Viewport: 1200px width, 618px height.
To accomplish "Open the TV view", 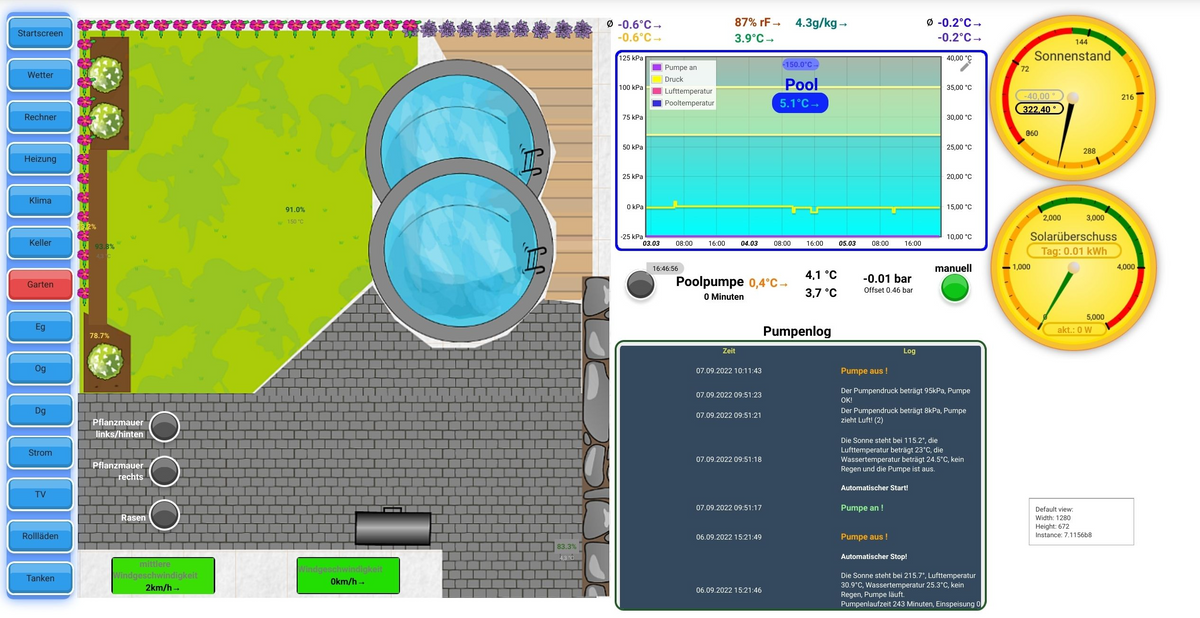I will (x=41, y=494).
